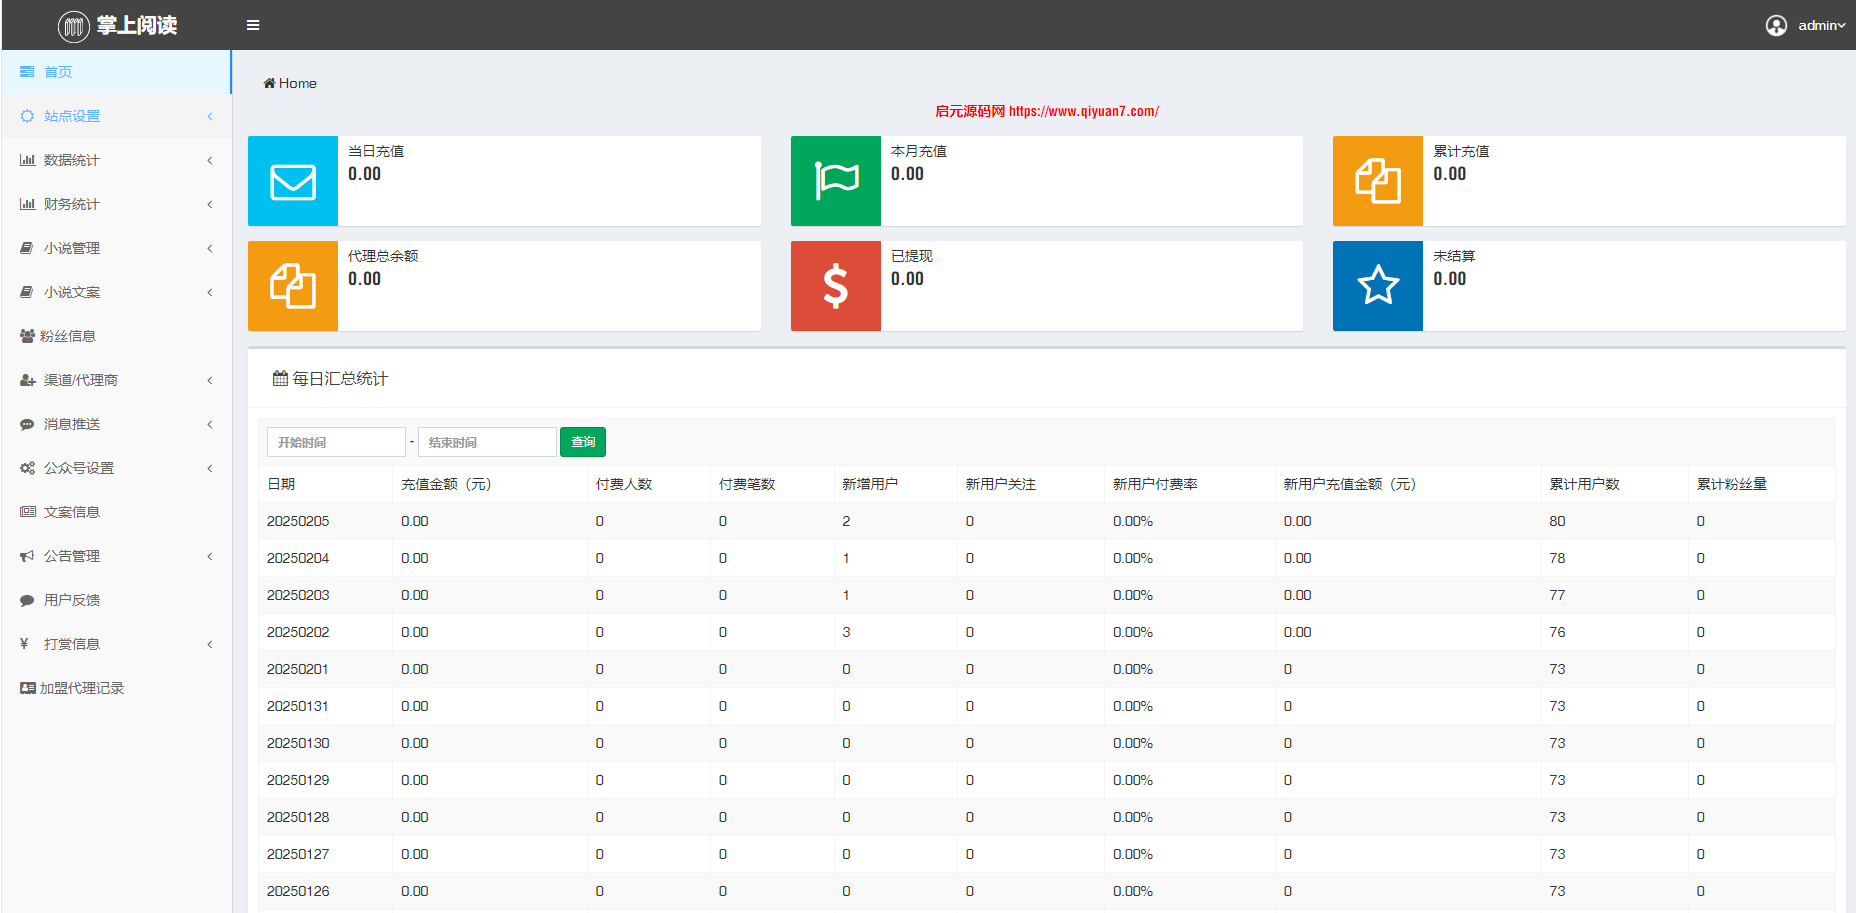This screenshot has width=1856, height=913.
Task: Open 用户反馈 menu item
Action: pos(72,600)
